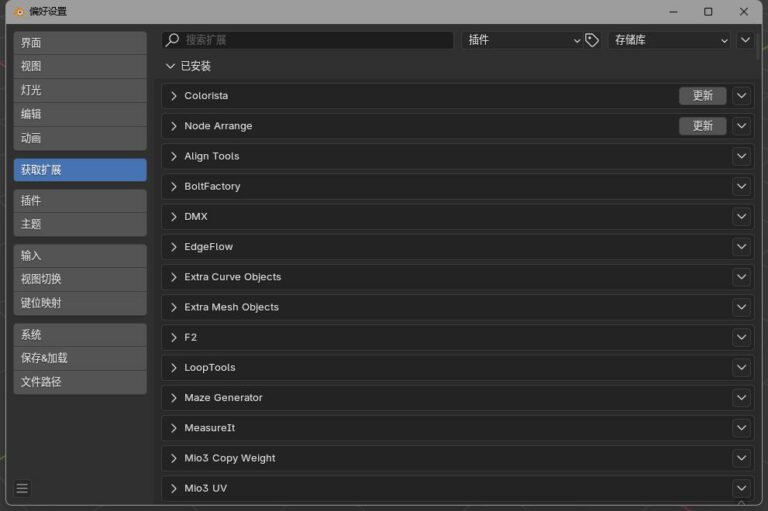This screenshot has height=511, width=768.
Task: Switch to the 主题 tab
Action: pos(80,224)
